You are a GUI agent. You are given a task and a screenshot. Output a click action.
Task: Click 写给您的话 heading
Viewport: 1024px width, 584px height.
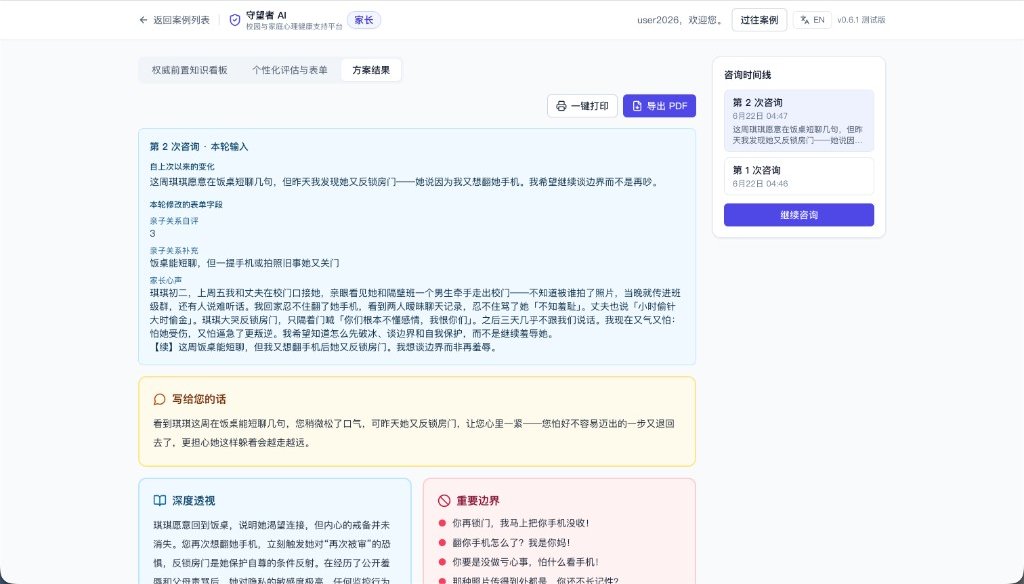[199, 399]
